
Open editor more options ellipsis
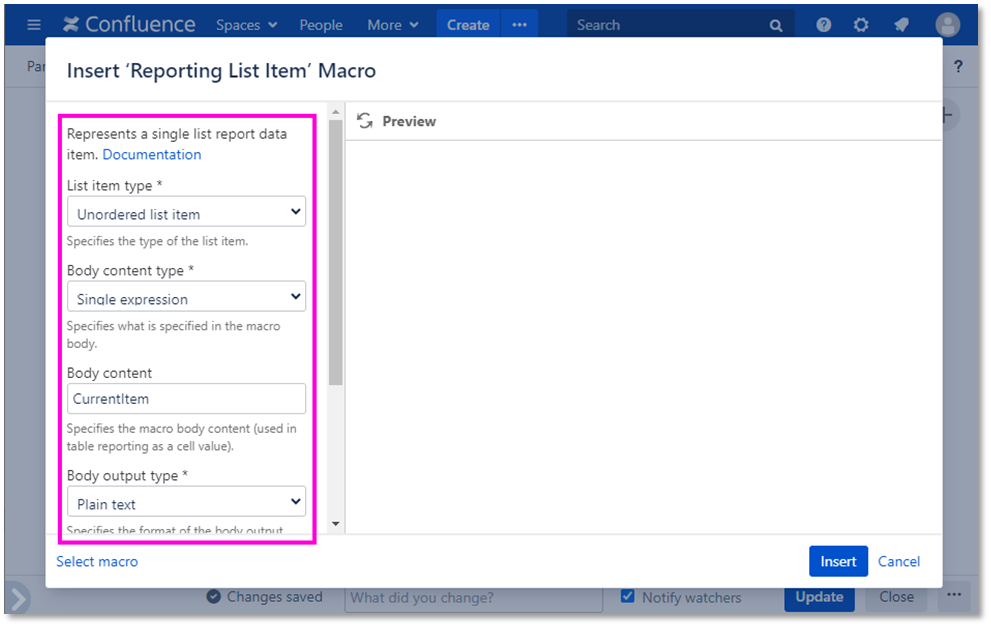pos(954,595)
